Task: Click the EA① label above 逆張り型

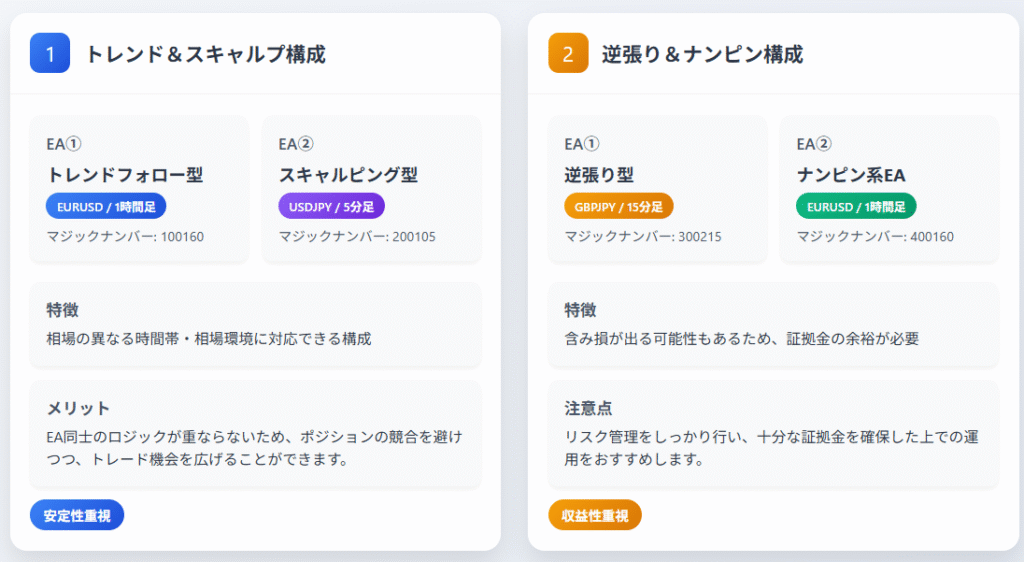Action: coord(582,144)
